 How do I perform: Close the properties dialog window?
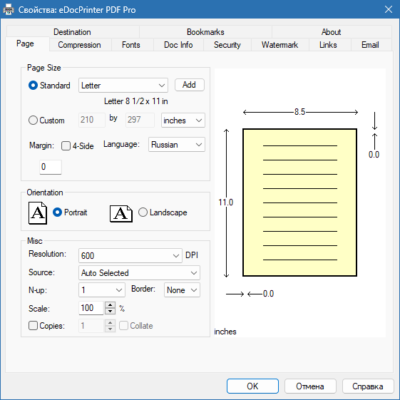point(388,9)
